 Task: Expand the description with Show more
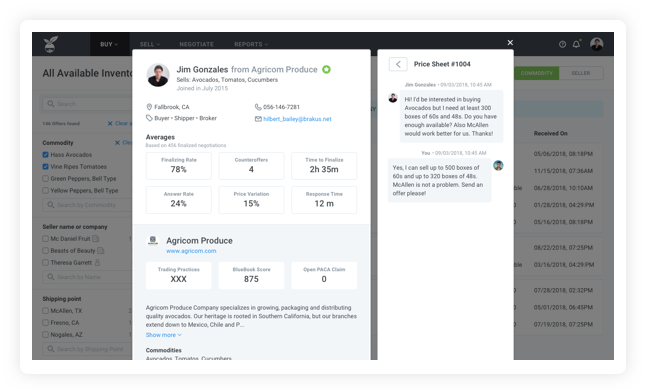(x=163, y=335)
